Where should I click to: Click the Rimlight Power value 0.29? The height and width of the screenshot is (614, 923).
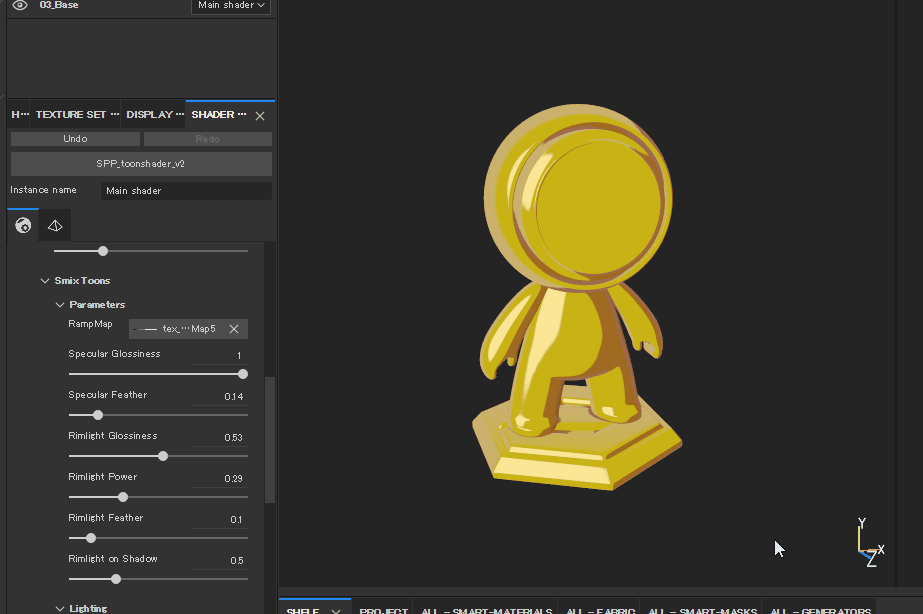coord(234,479)
